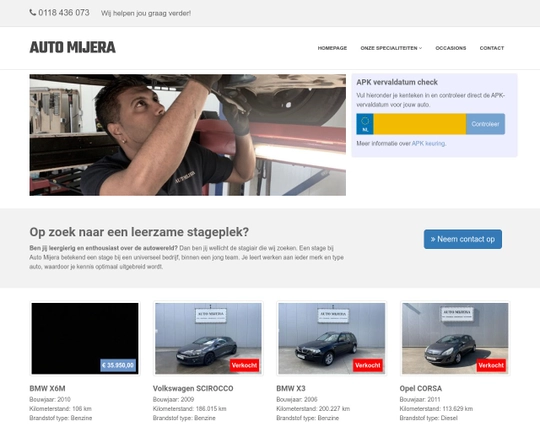Image resolution: width=540 pixels, height=432 pixels.
Task: Click the blue NL EU flag badge
Action: 365,124
